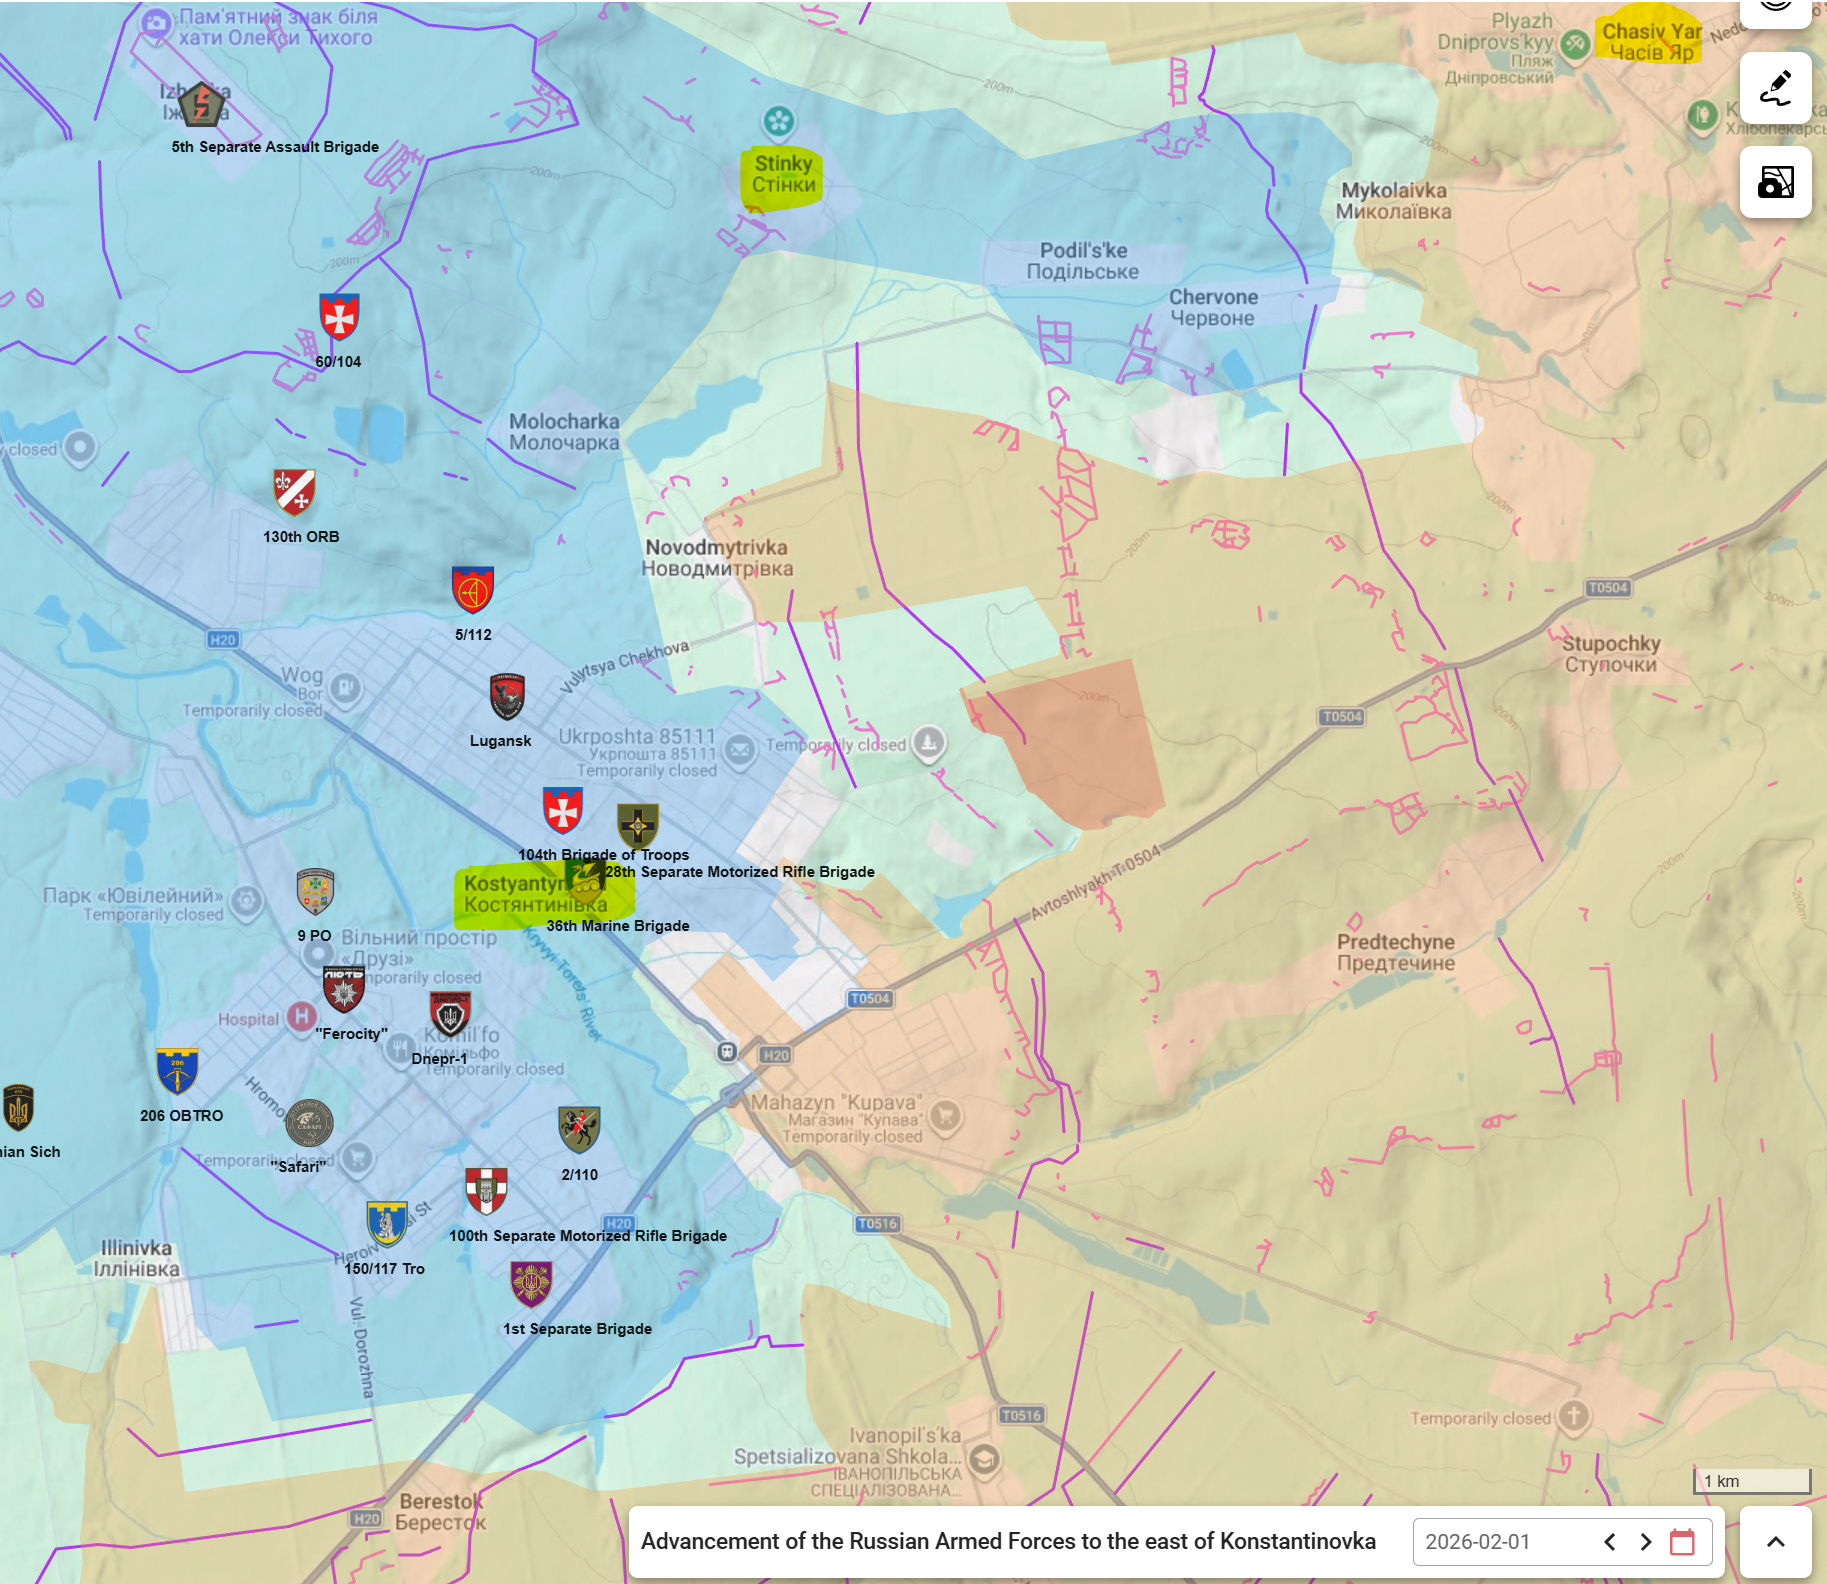The image size is (1827, 1584).
Task: Select the 5/112 unit shield icon
Action: point(473,590)
